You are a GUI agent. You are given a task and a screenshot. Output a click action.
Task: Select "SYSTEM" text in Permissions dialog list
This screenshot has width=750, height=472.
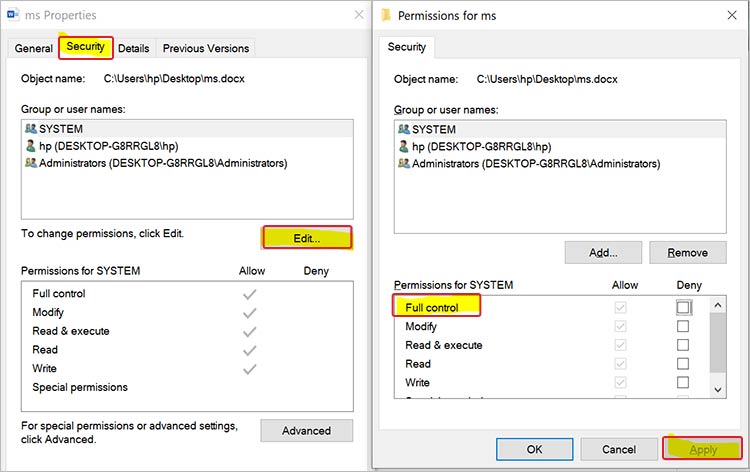(x=434, y=130)
